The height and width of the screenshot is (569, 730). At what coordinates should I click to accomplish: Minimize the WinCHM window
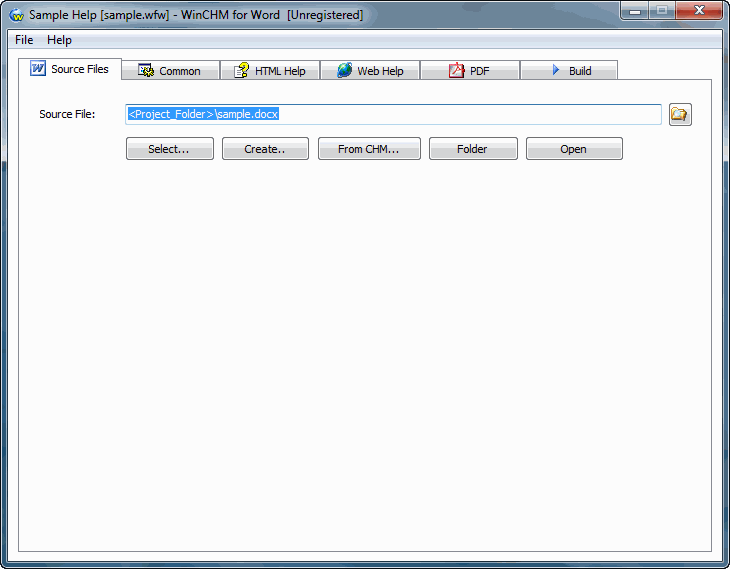(x=635, y=11)
